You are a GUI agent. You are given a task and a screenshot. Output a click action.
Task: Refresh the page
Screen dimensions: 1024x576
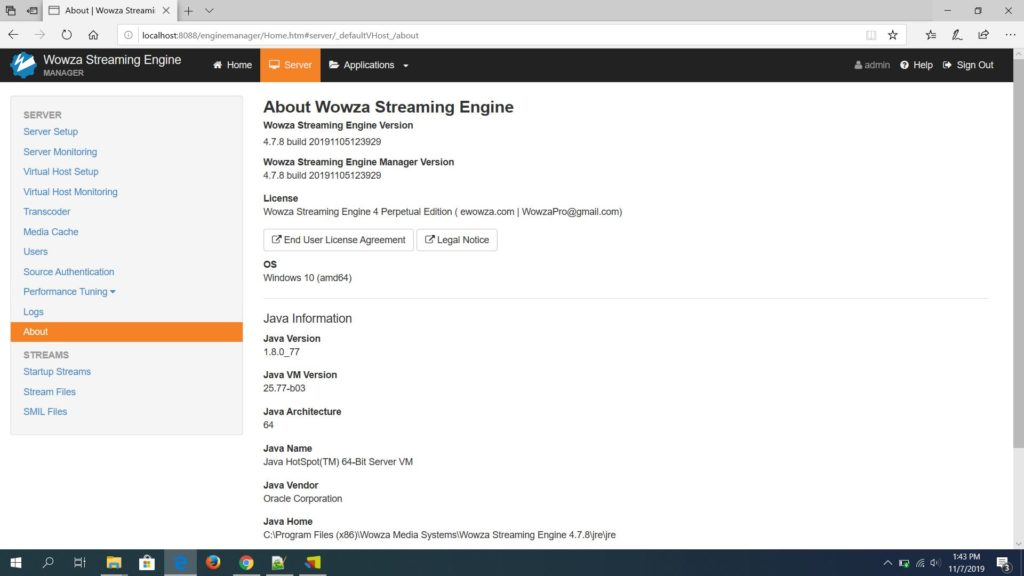pos(67,35)
